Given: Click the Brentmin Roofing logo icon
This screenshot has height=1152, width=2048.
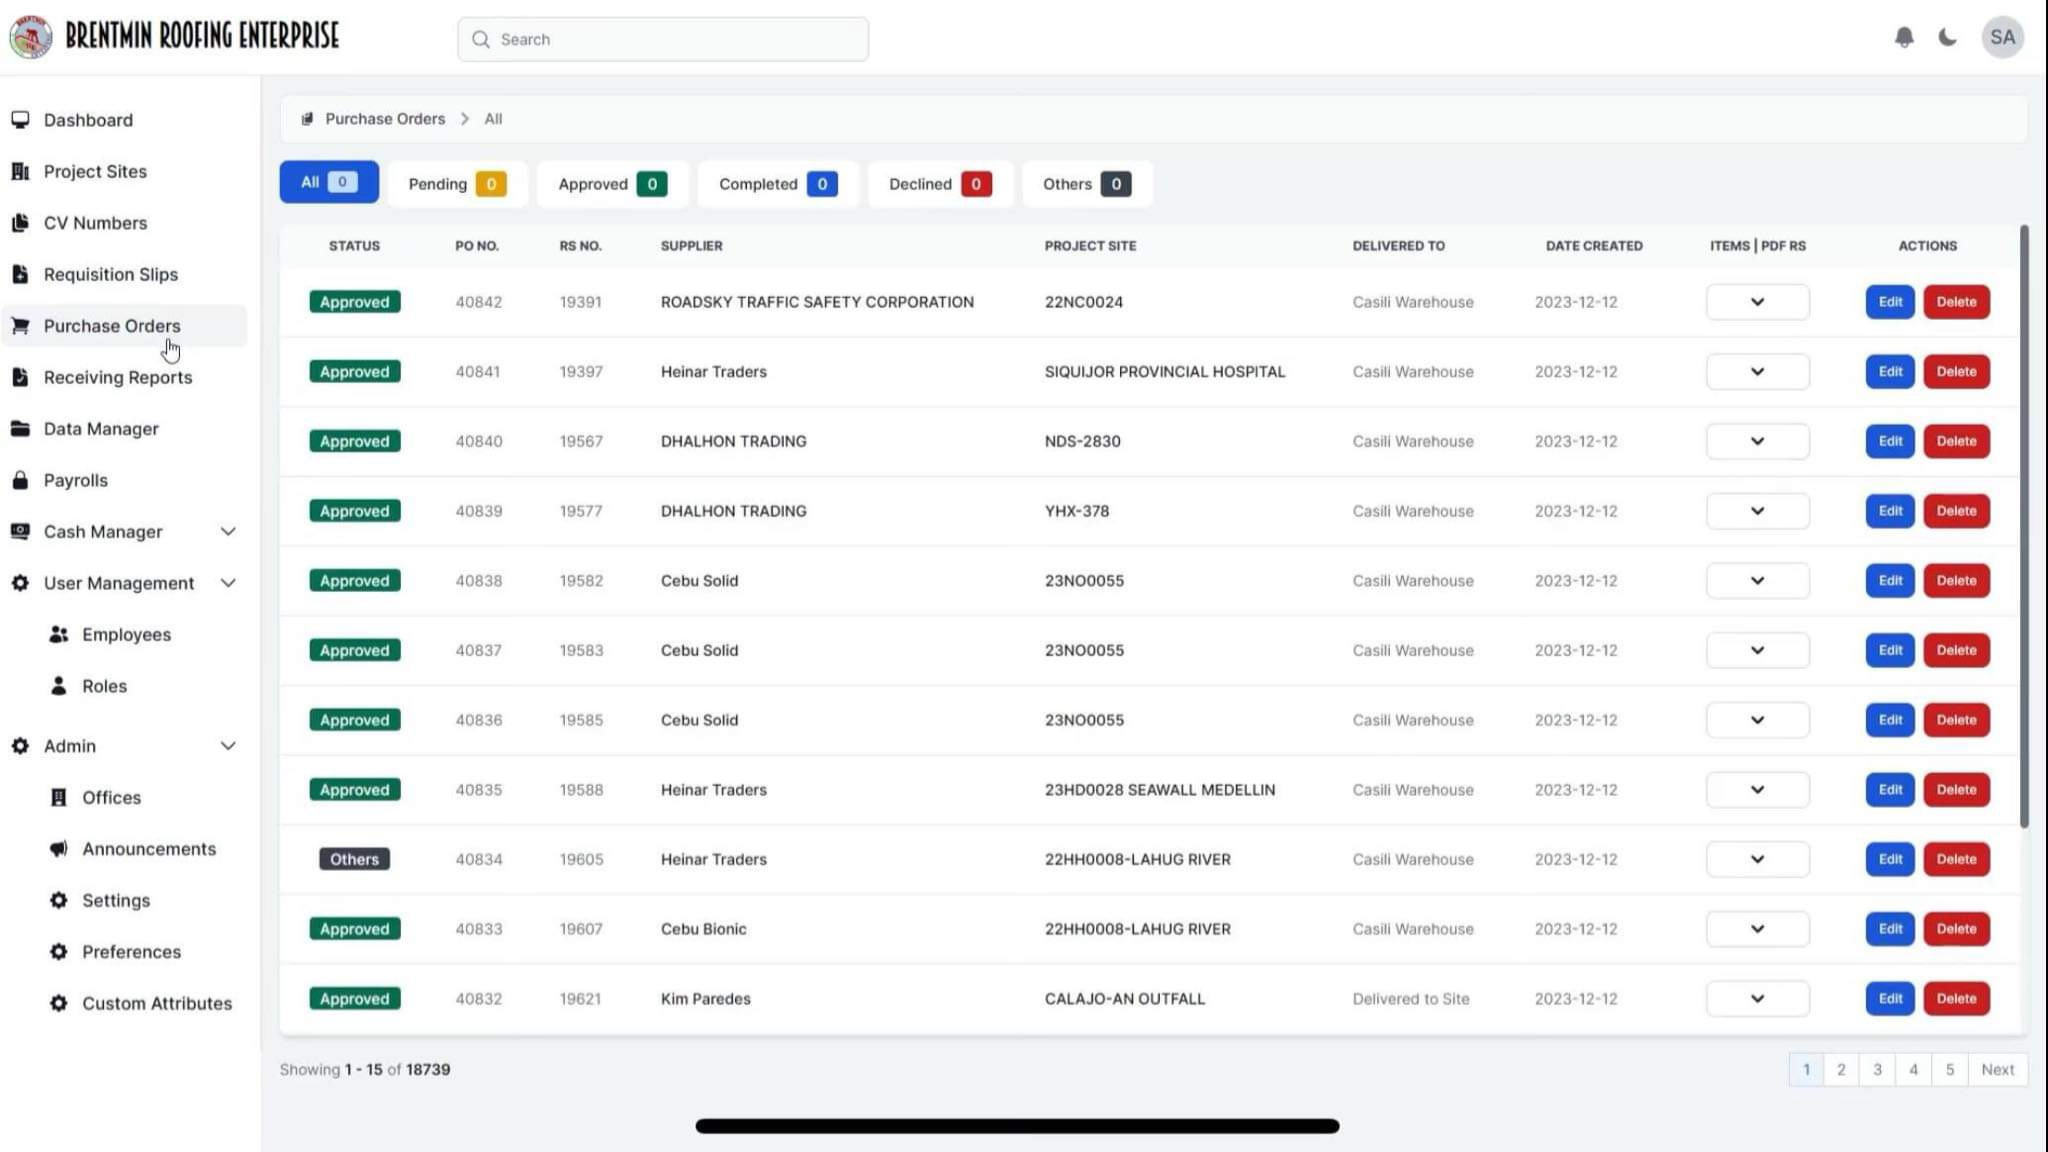Looking at the screenshot, I should click(x=30, y=37).
